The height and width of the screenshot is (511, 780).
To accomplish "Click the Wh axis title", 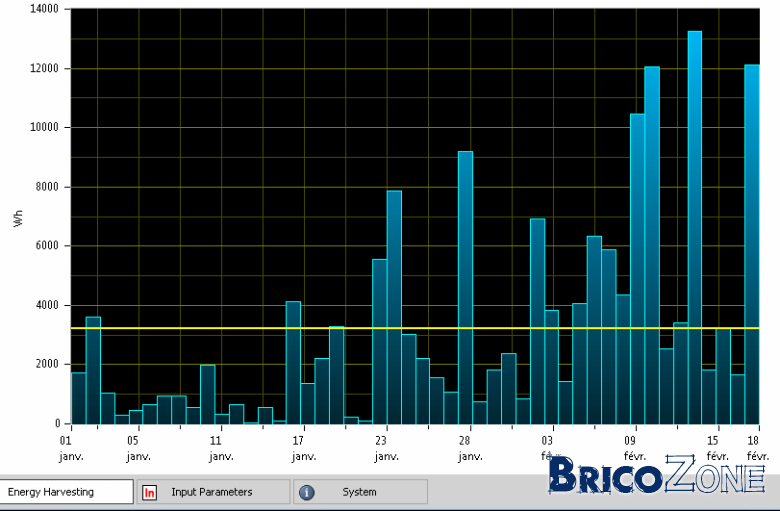I will (18, 218).
